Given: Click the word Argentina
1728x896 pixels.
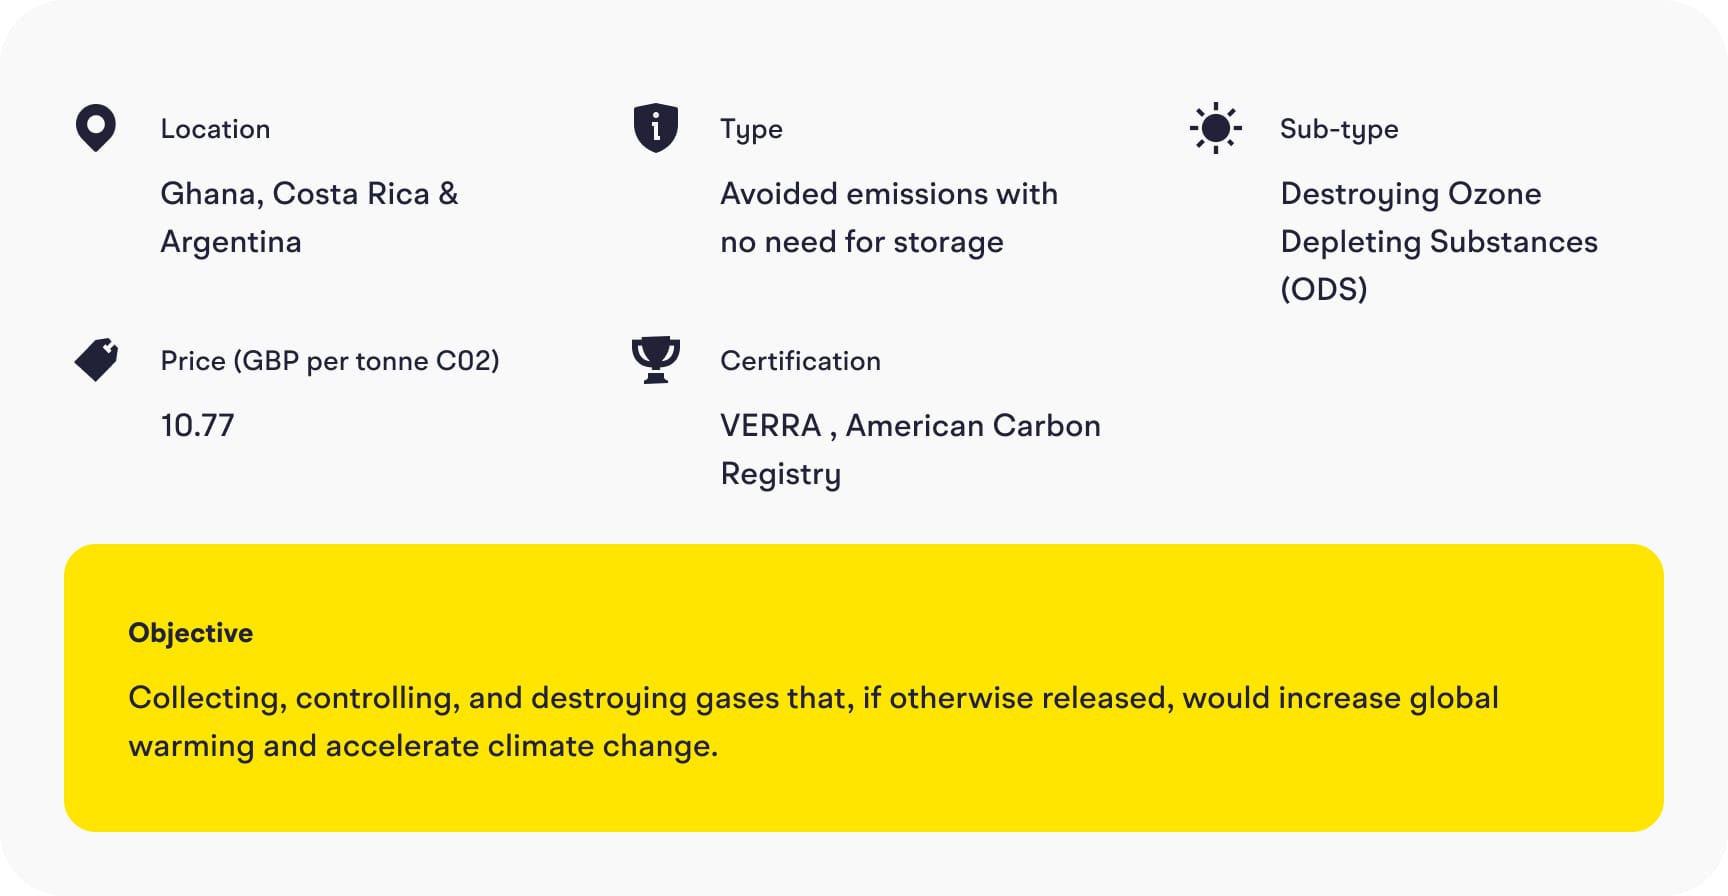Looking at the screenshot, I should [231, 242].
